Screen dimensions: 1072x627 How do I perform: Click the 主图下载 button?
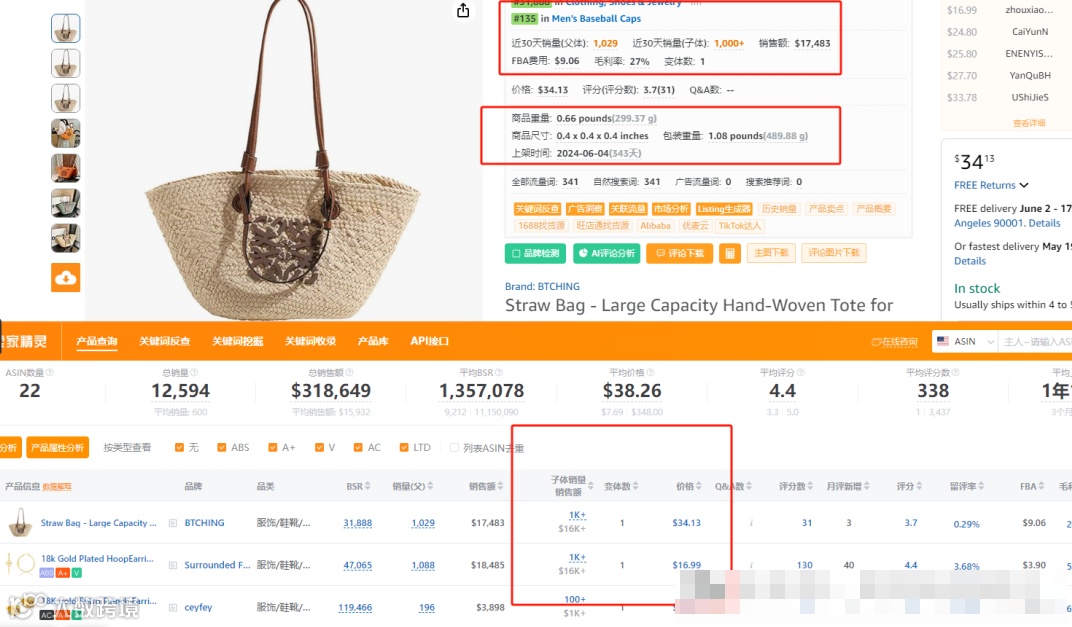click(x=770, y=253)
